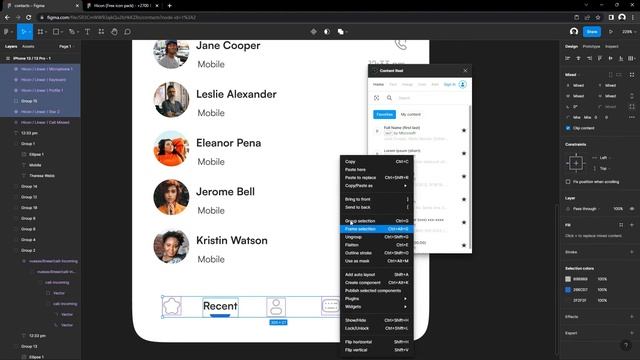Open the Top vertical constraint dropdown
Viewport: 640px width, 360px height.
[x=603, y=168]
